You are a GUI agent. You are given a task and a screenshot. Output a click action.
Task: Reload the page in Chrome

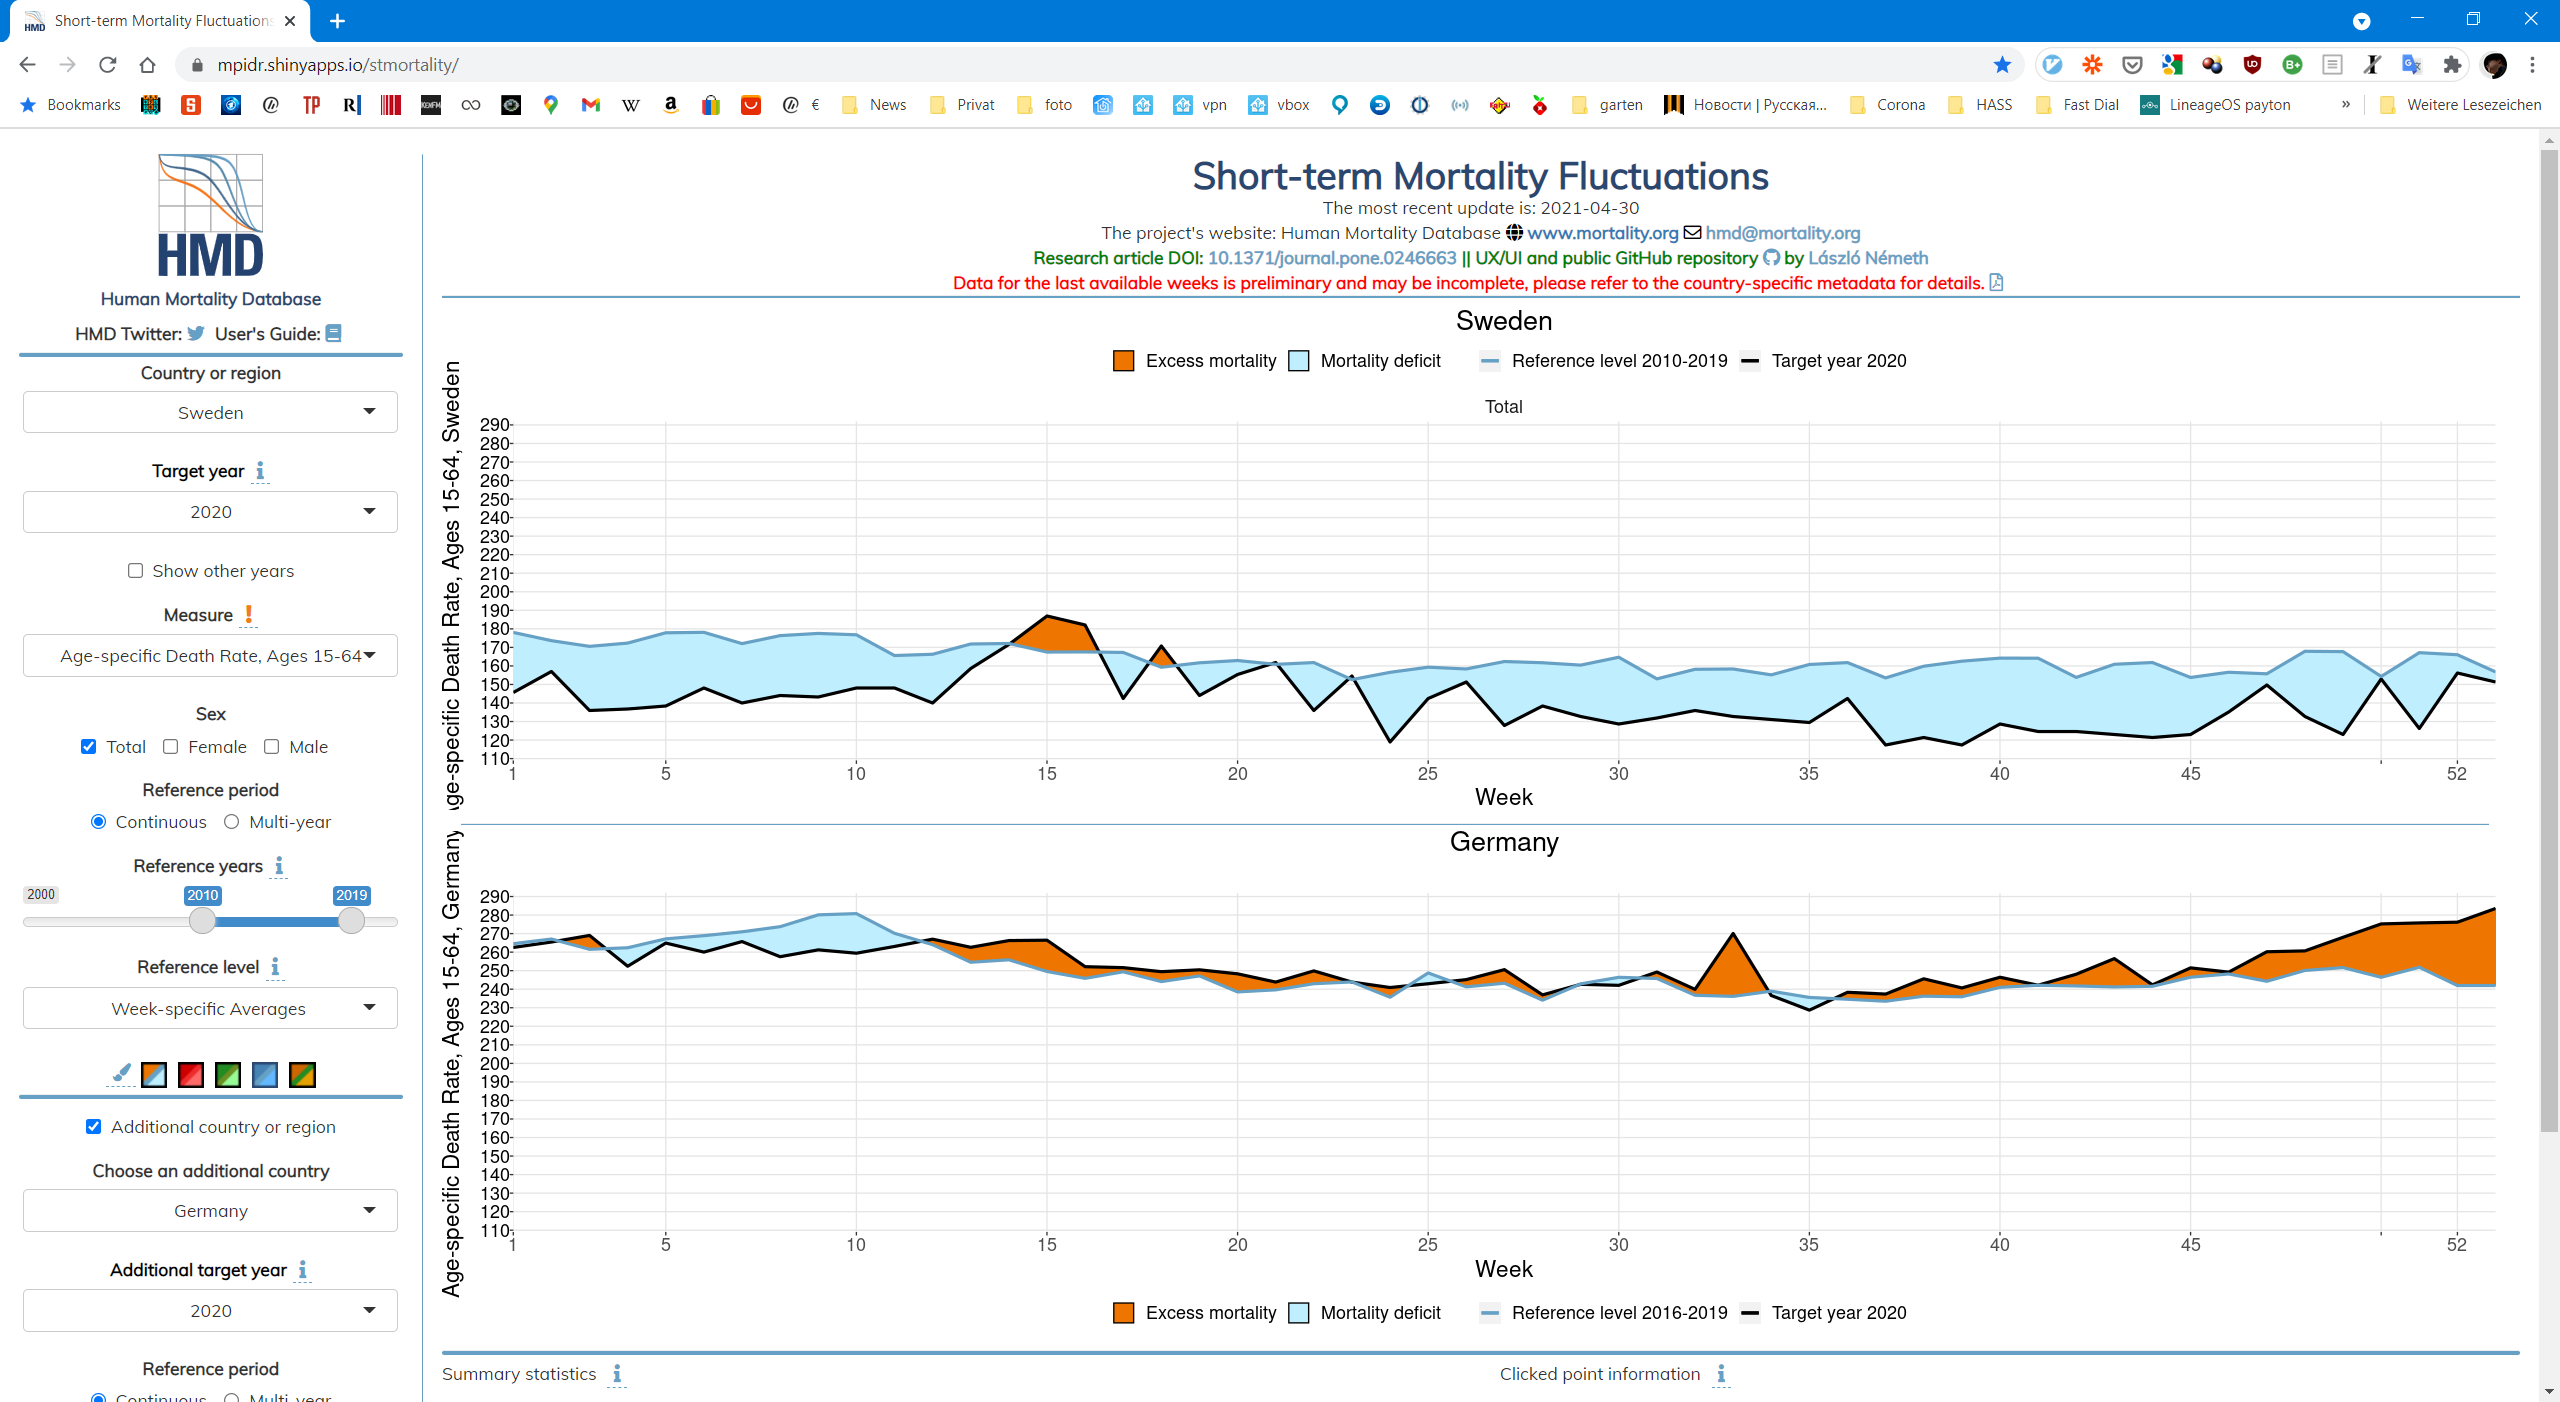click(108, 65)
